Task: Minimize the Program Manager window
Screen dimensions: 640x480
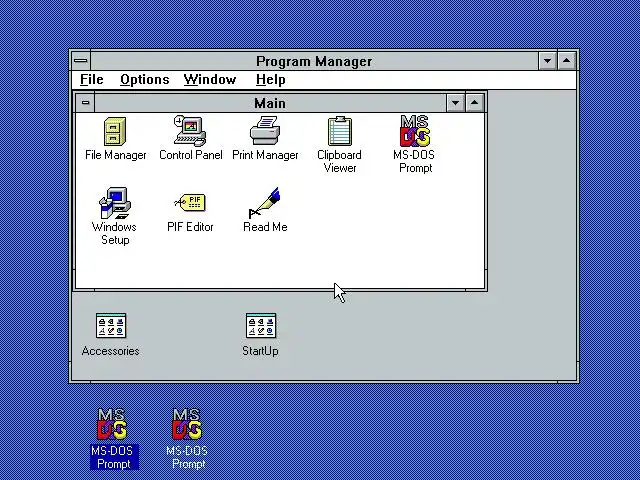Action: pyautogui.click(x=547, y=61)
